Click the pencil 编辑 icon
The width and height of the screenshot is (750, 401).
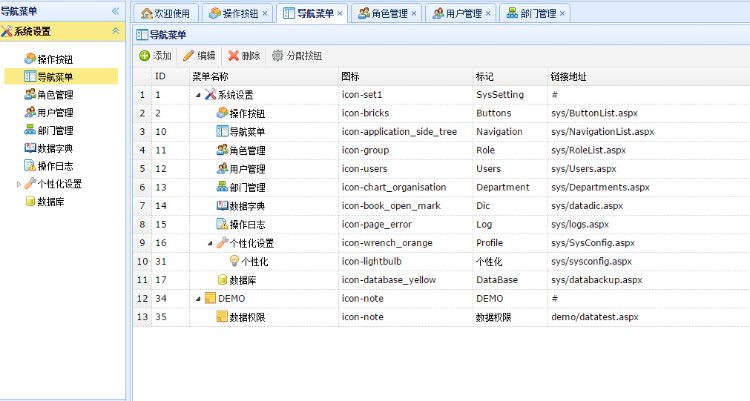point(188,56)
